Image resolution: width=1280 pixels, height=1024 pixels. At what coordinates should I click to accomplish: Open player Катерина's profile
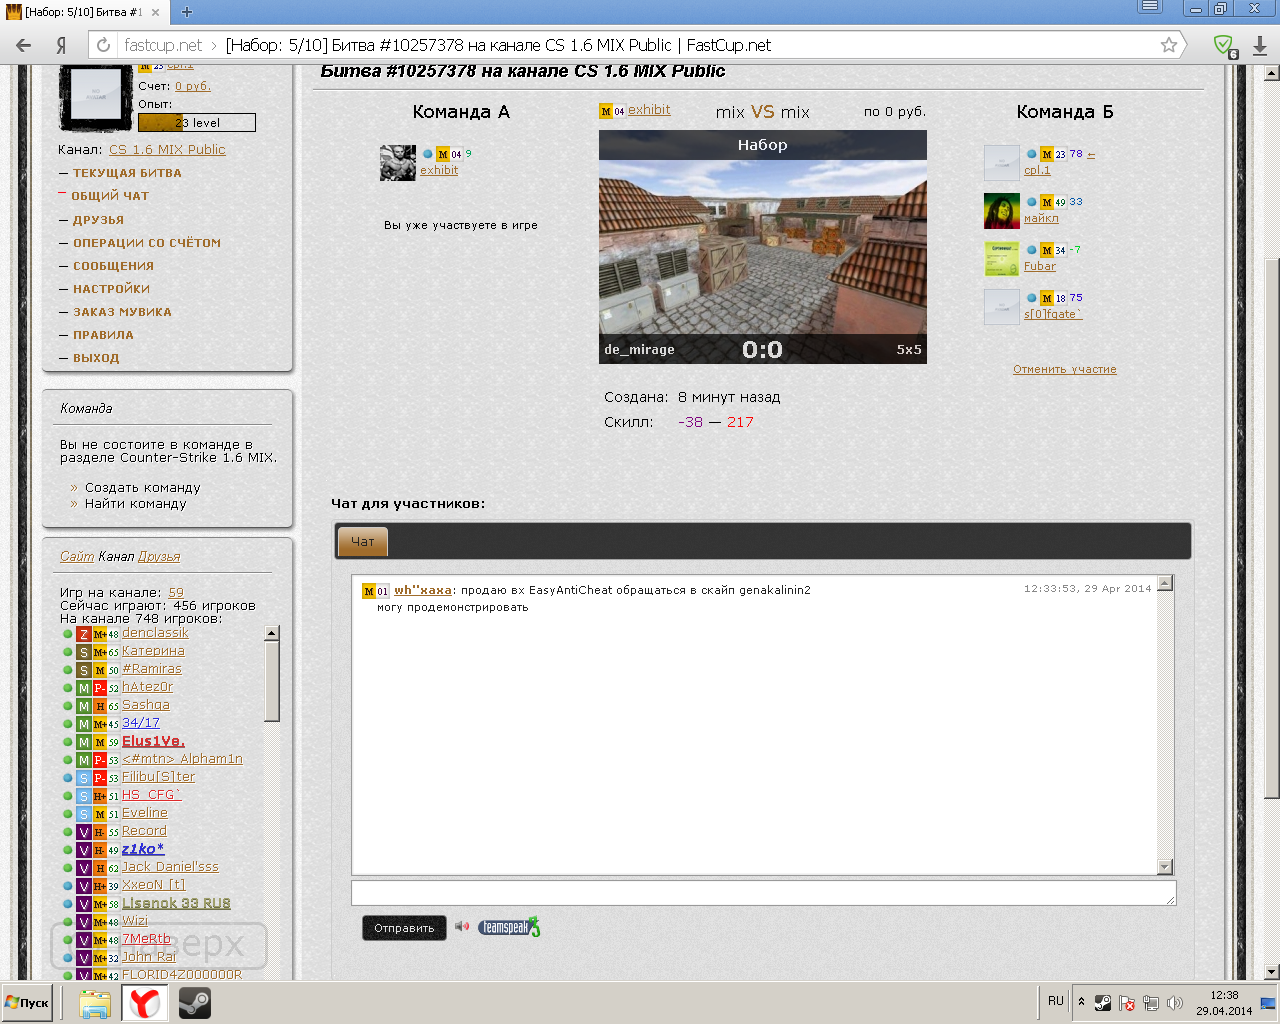tap(153, 651)
